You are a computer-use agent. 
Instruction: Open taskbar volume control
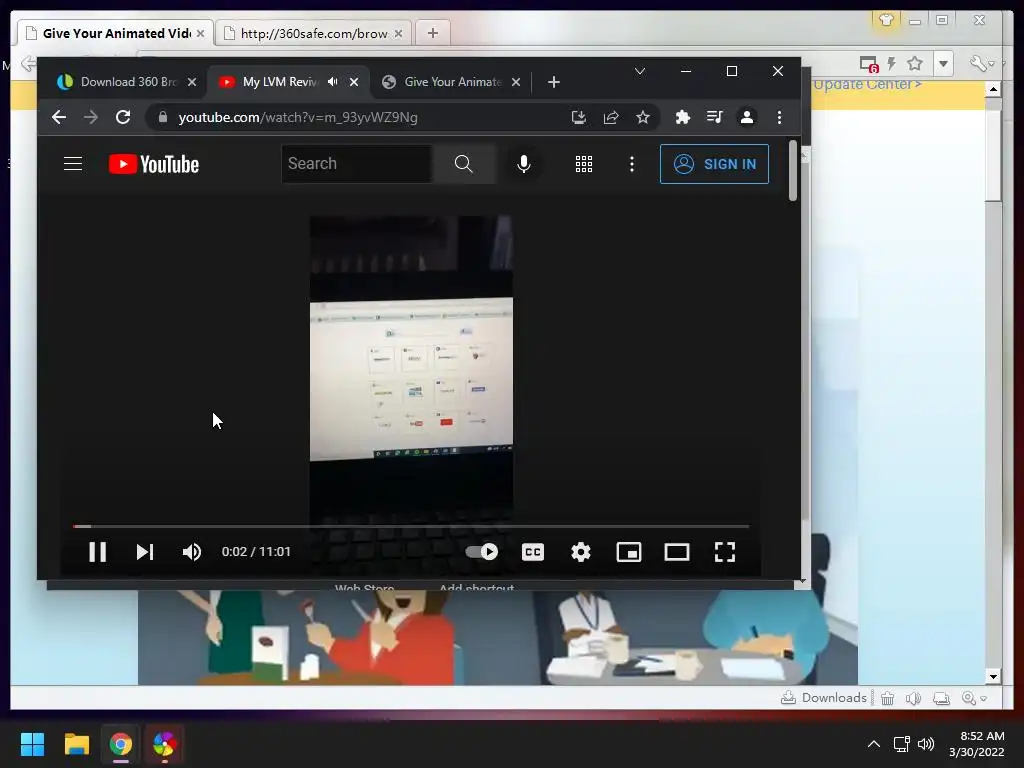coord(926,744)
